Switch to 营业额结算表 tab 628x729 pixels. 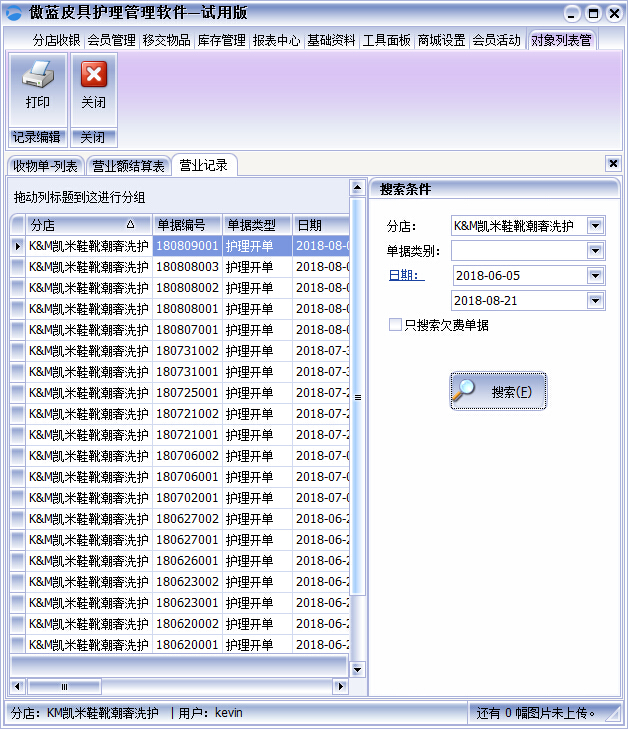[x=128, y=166]
